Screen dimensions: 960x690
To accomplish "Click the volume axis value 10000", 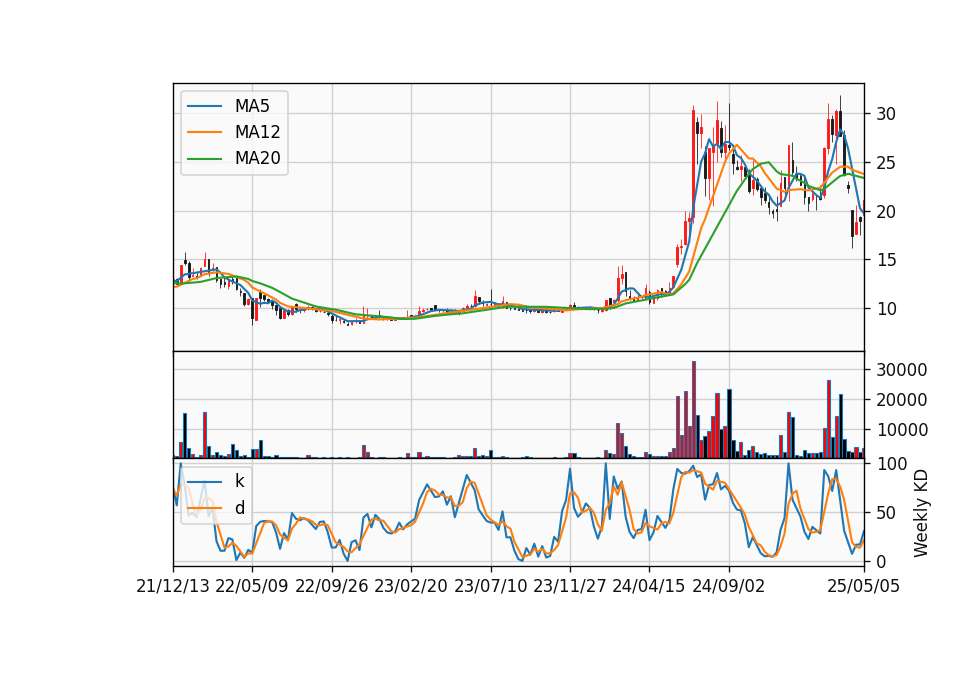I will (x=901, y=430).
